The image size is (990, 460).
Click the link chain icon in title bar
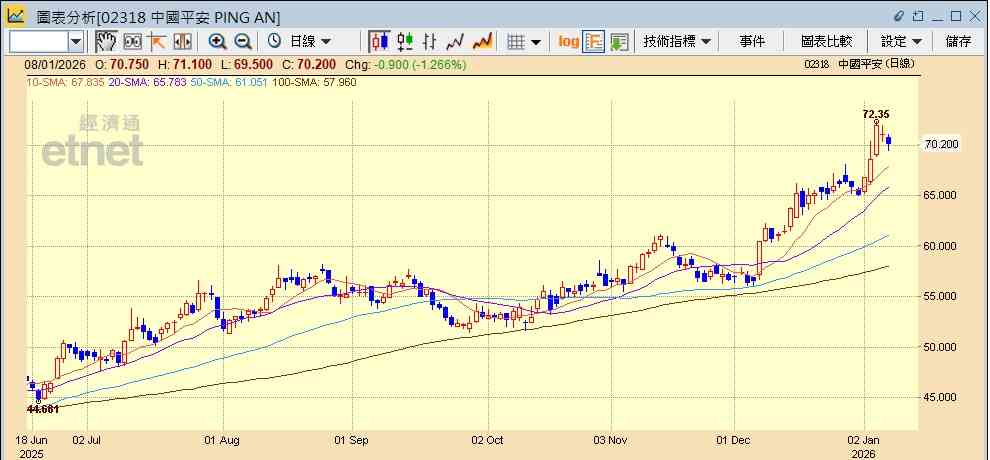pos(900,15)
